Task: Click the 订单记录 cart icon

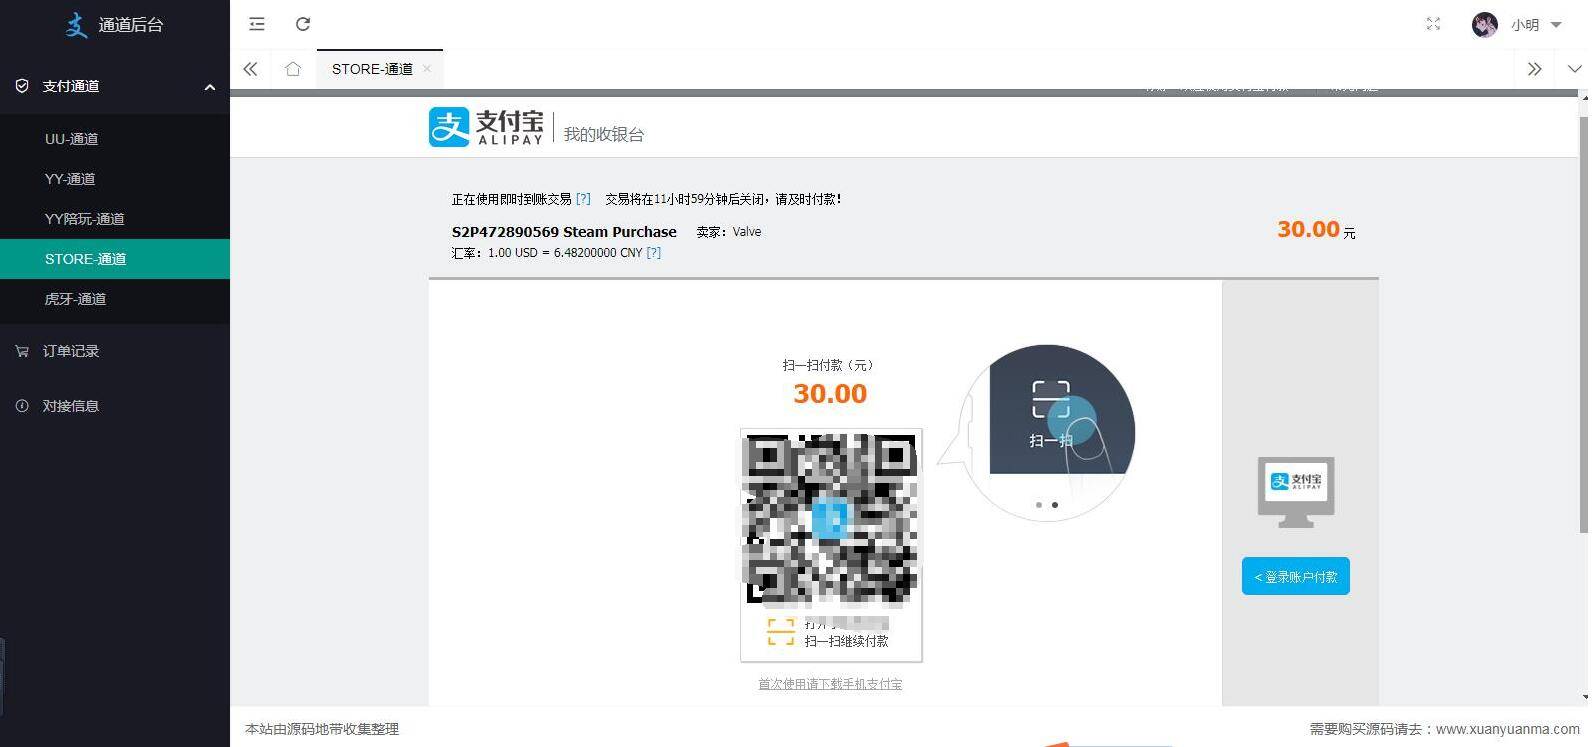Action: pos(22,351)
